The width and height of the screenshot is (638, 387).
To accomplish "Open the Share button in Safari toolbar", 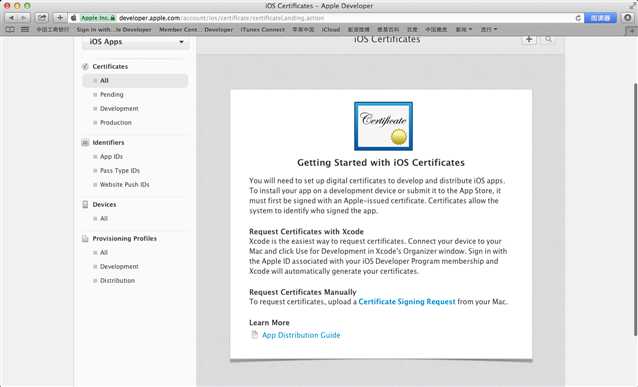I will (x=42, y=18).
